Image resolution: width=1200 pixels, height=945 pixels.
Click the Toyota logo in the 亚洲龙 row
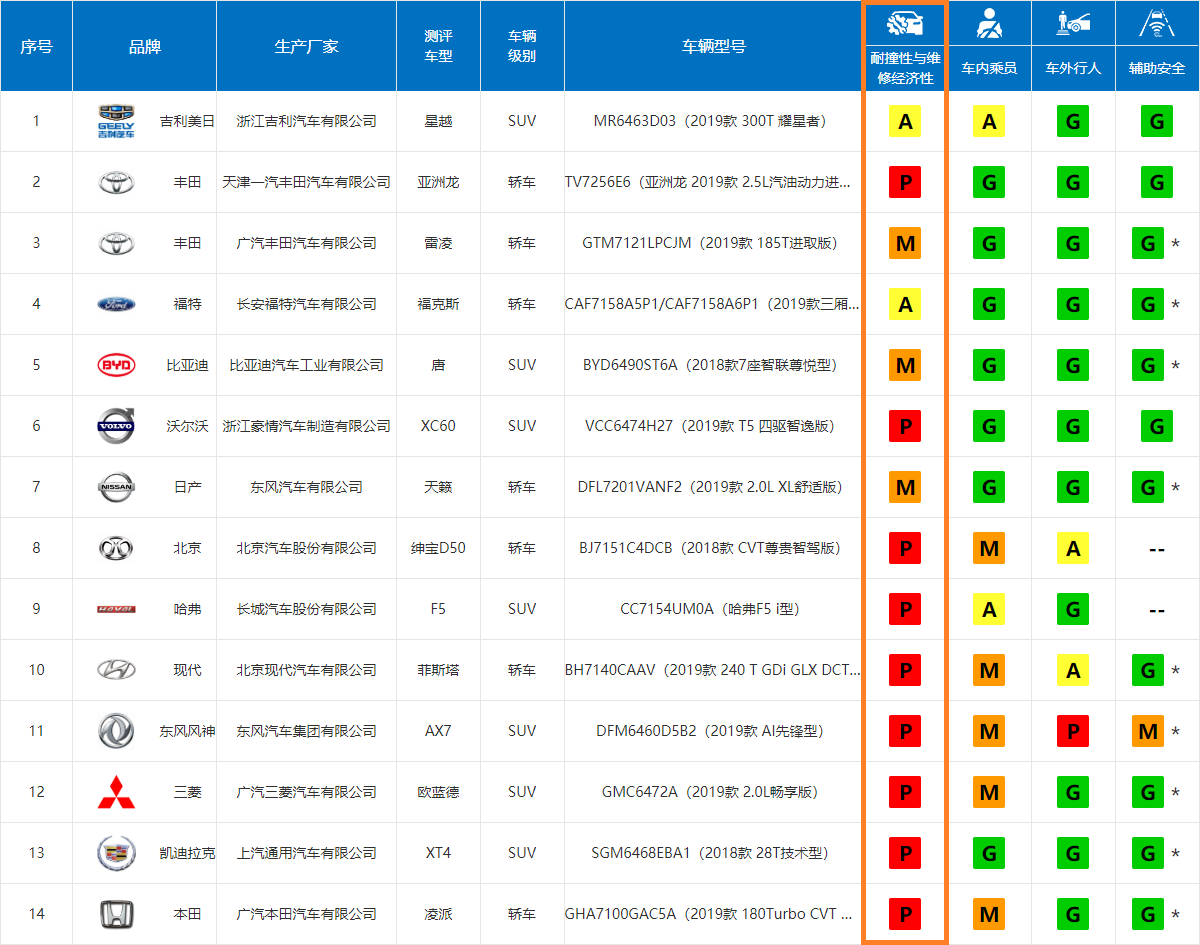116,182
